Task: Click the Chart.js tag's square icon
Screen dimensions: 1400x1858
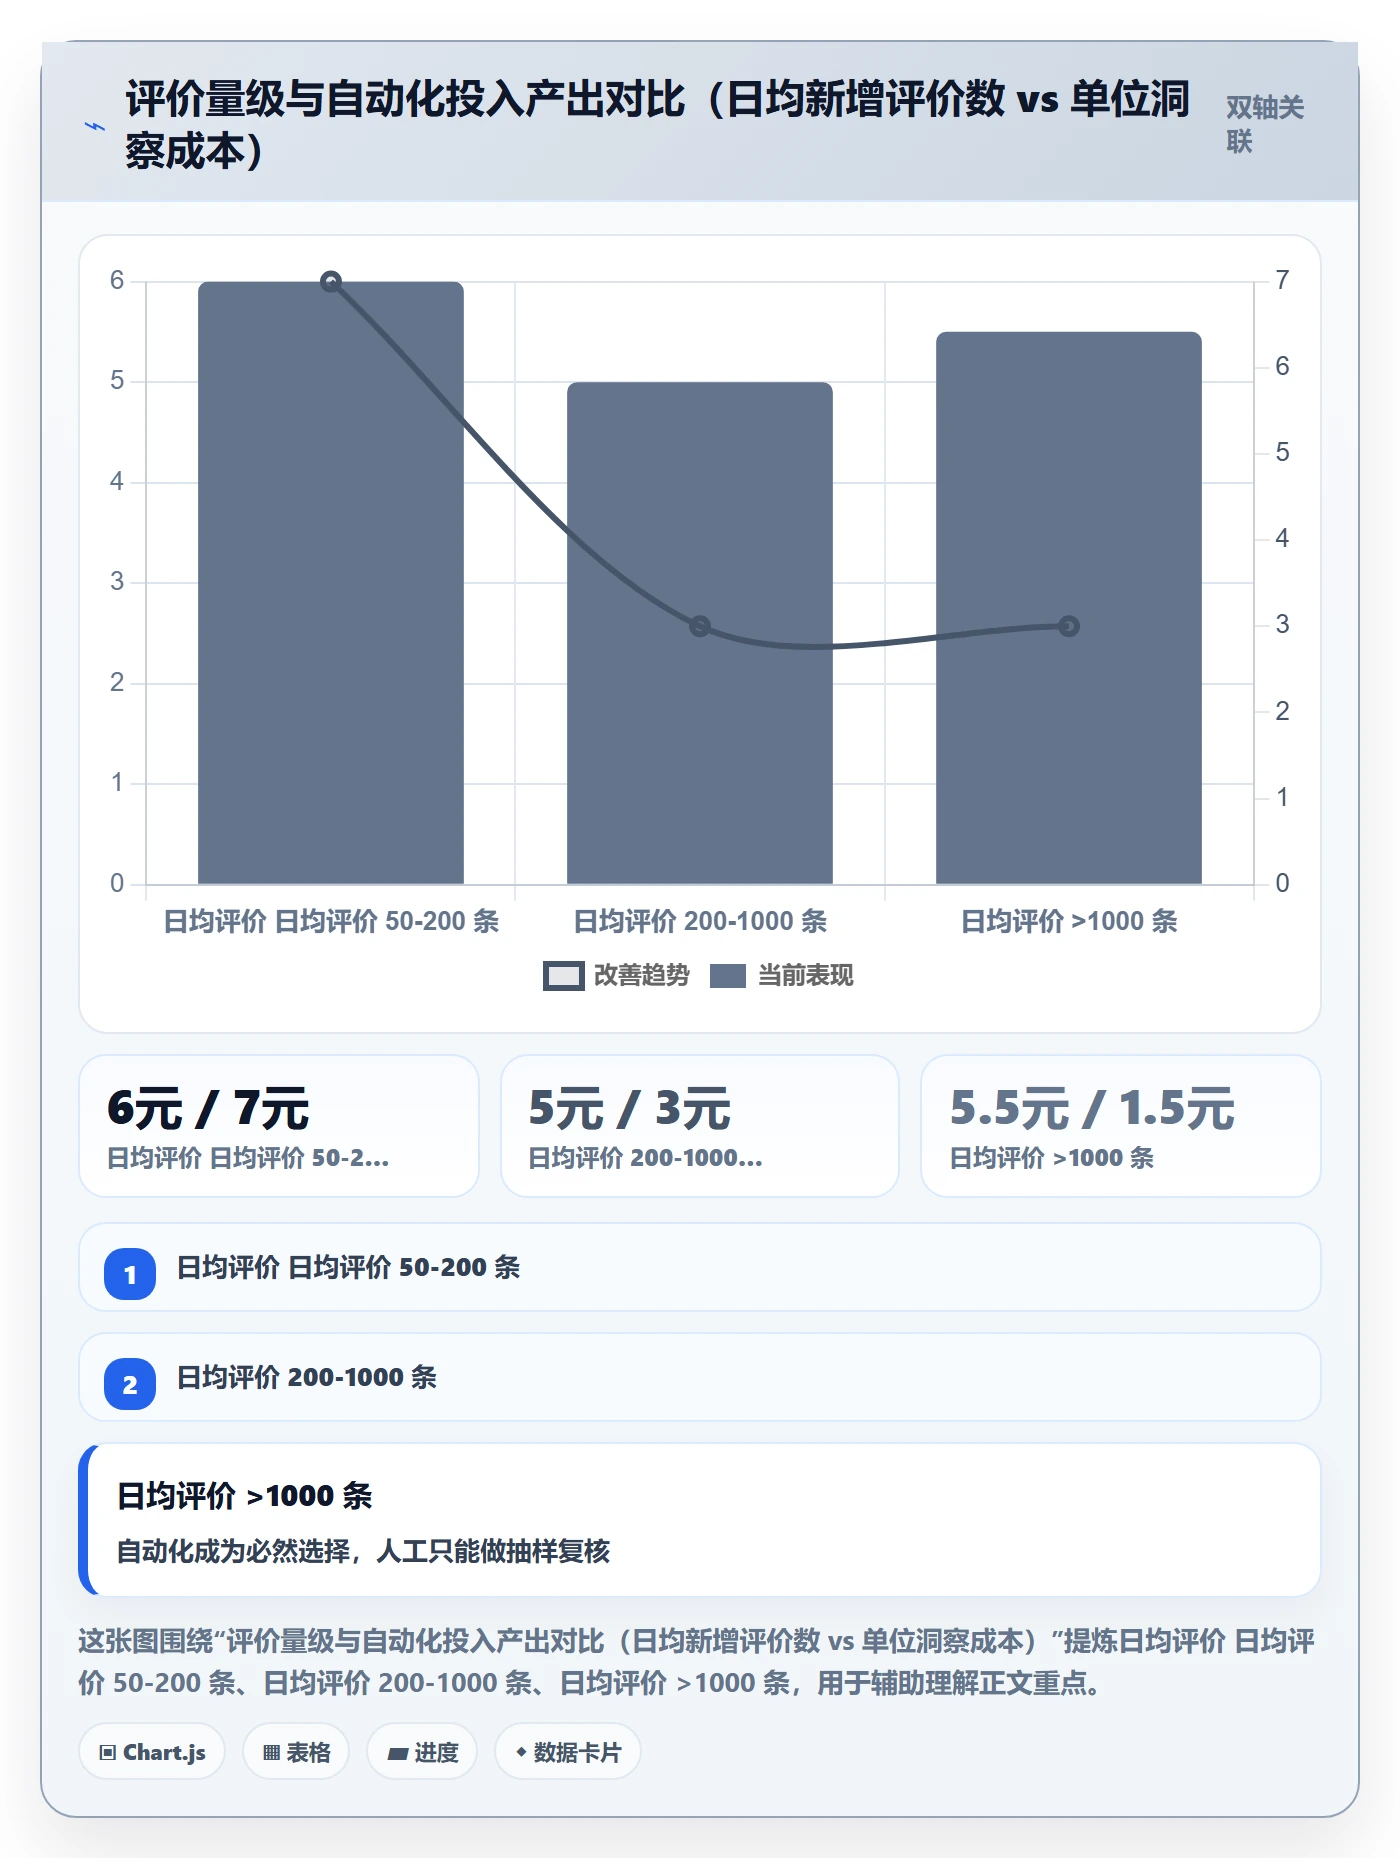Action: point(107,1752)
